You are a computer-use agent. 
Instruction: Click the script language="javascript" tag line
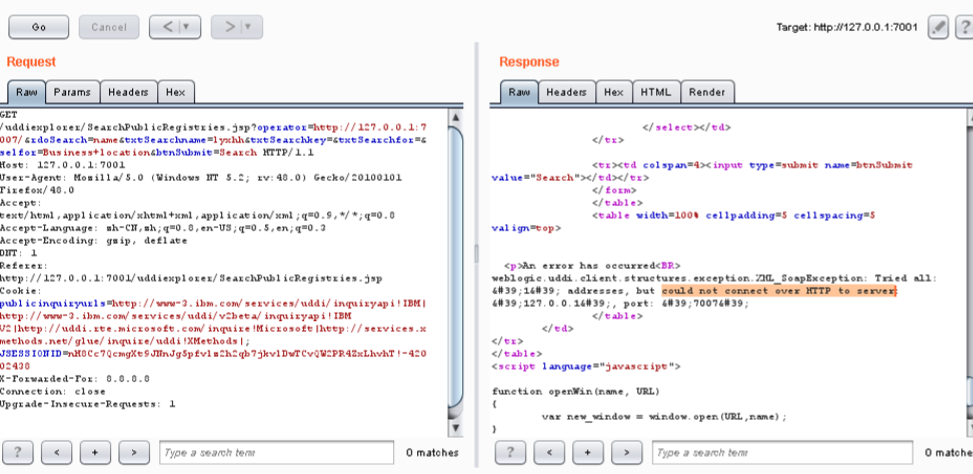[586, 366]
